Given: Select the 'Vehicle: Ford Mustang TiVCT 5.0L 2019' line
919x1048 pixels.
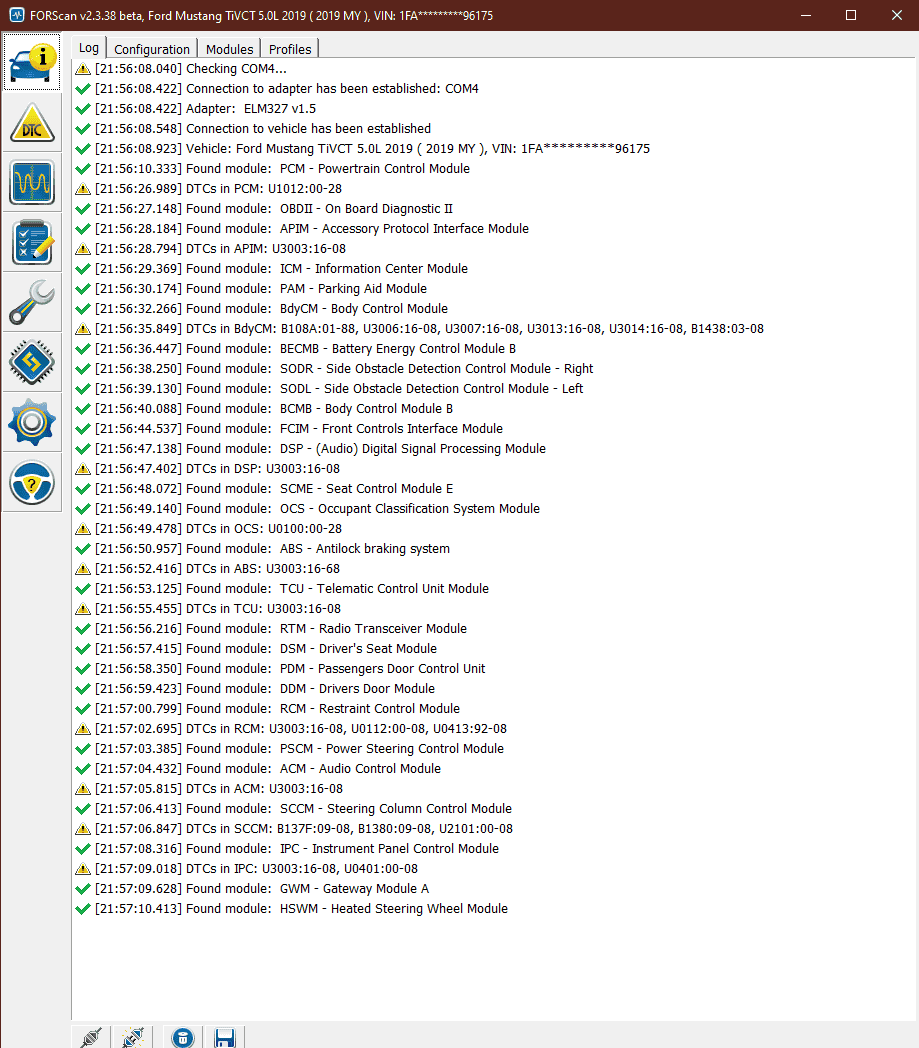Looking at the screenshot, I should pyautogui.click(x=362, y=149).
